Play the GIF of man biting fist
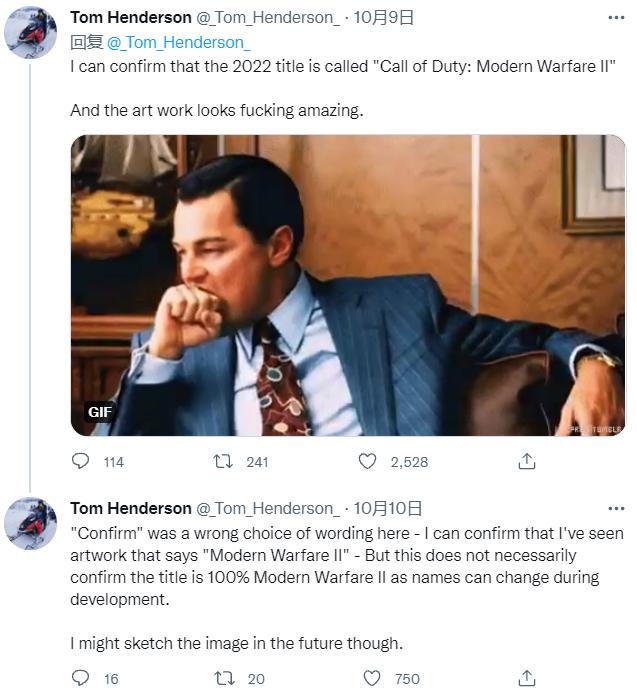This screenshot has height=692, width=637. [x=347, y=285]
